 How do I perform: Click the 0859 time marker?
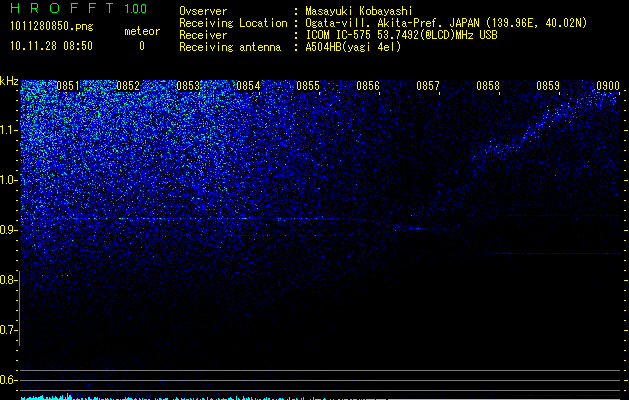click(548, 86)
